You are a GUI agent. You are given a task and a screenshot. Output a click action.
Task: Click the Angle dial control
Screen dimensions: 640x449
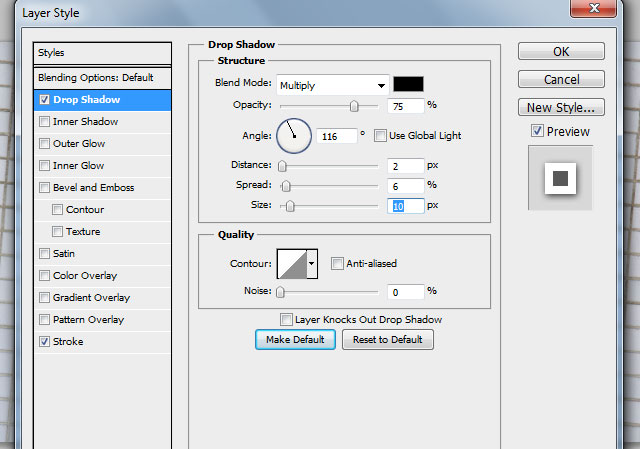(x=294, y=136)
